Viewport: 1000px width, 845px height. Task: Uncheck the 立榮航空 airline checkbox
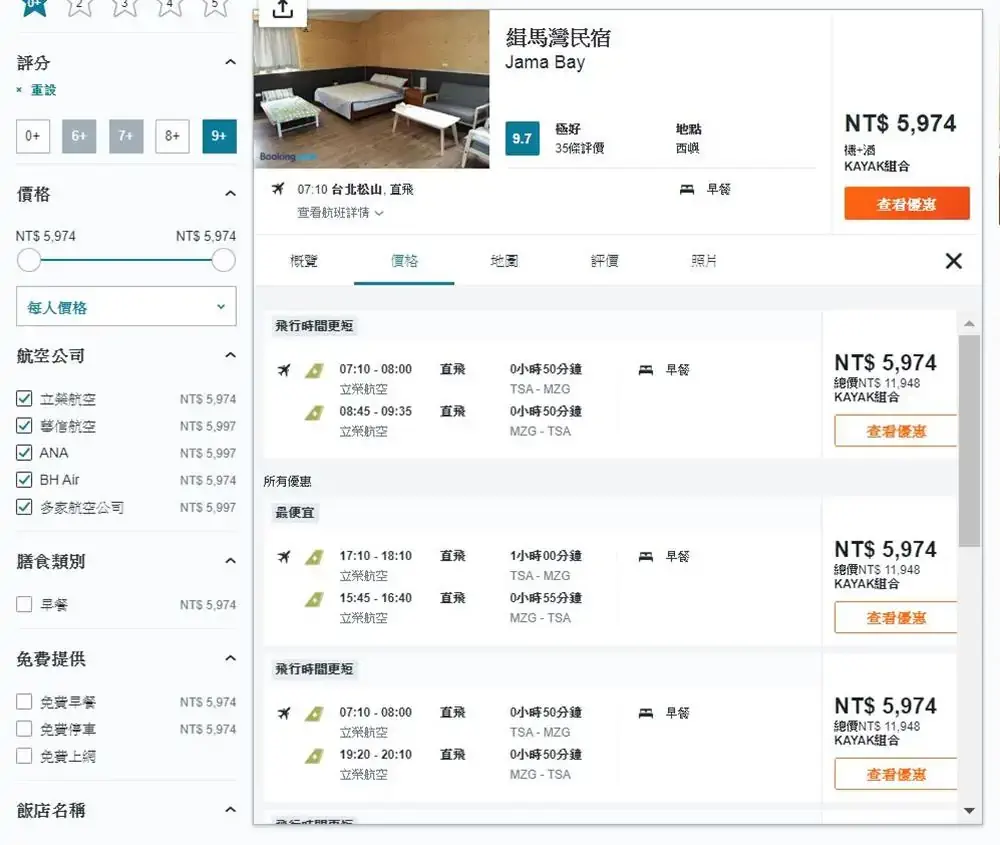pyautogui.click(x=25, y=399)
